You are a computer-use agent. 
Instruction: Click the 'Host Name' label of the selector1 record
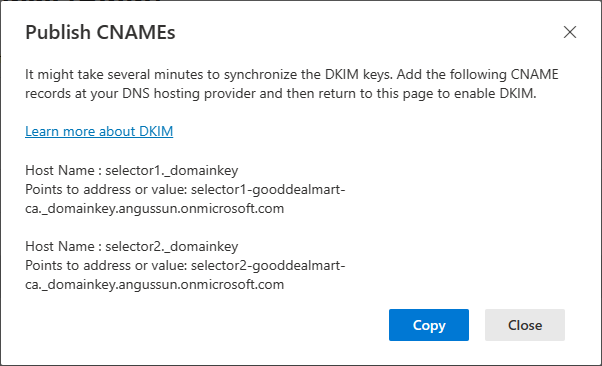pos(60,170)
